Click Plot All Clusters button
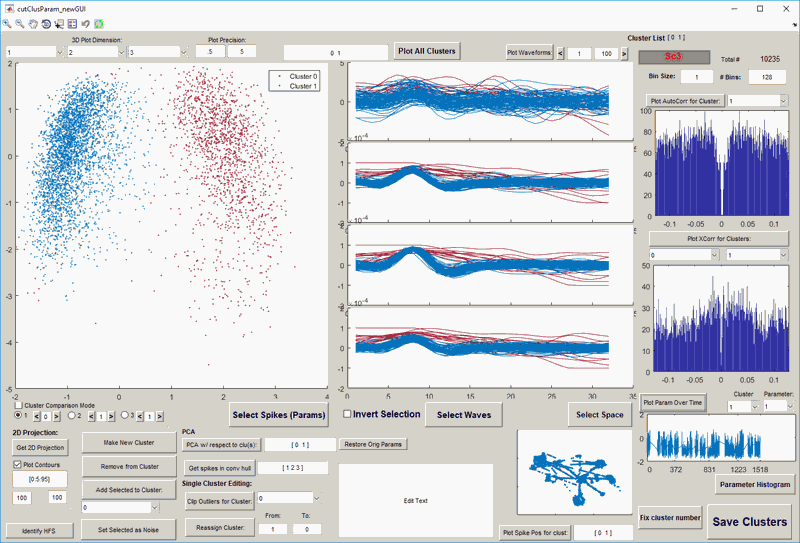Screen dimensions: 800x543 tap(426, 51)
